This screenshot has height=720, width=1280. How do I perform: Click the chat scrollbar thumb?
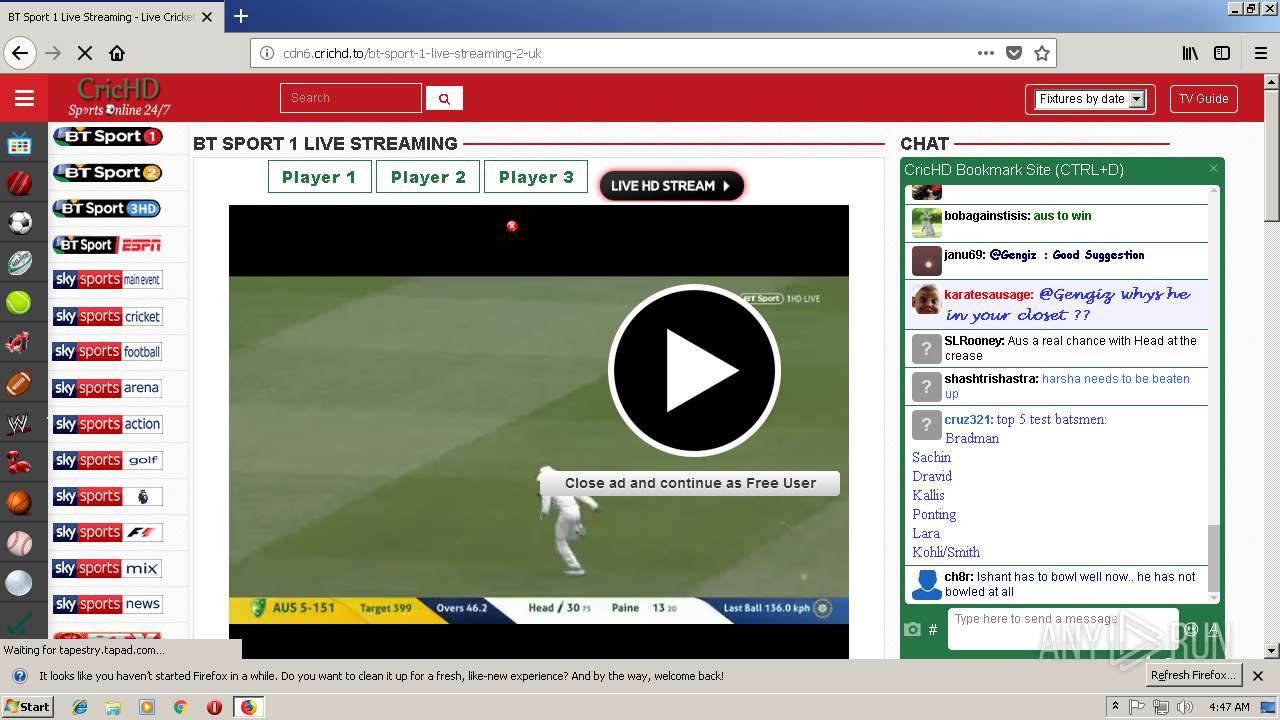[1214, 558]
